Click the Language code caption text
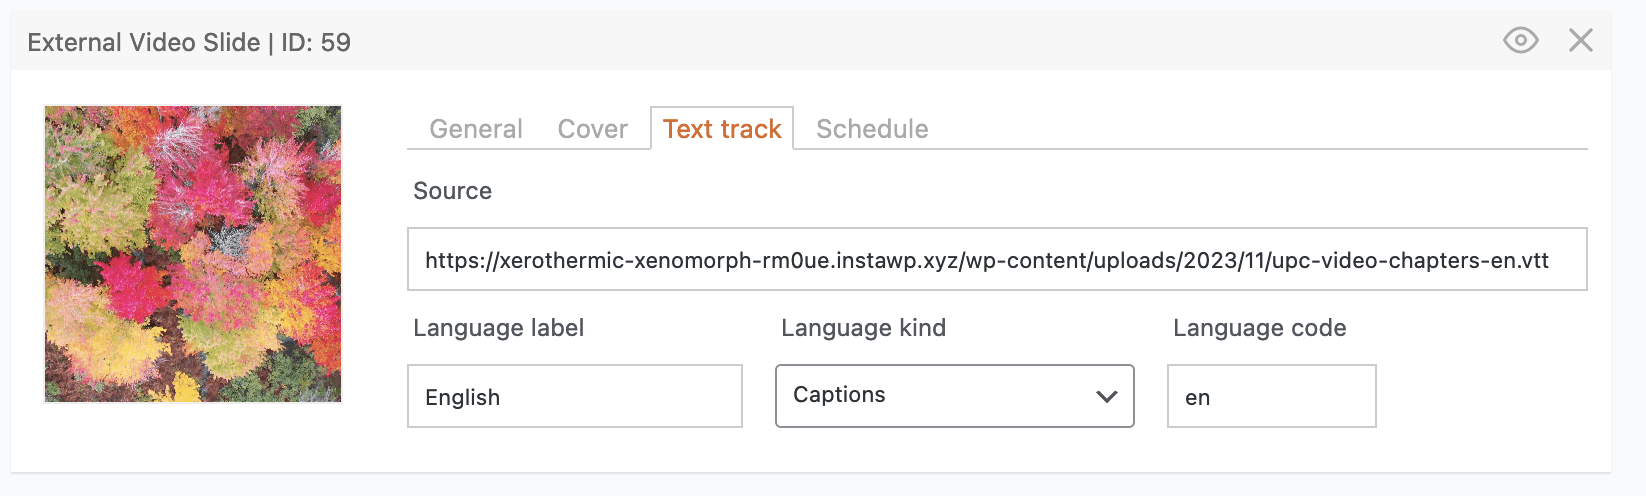Image resolution: width=1646 pixels, height=496 pixels. coord(1259,328)
